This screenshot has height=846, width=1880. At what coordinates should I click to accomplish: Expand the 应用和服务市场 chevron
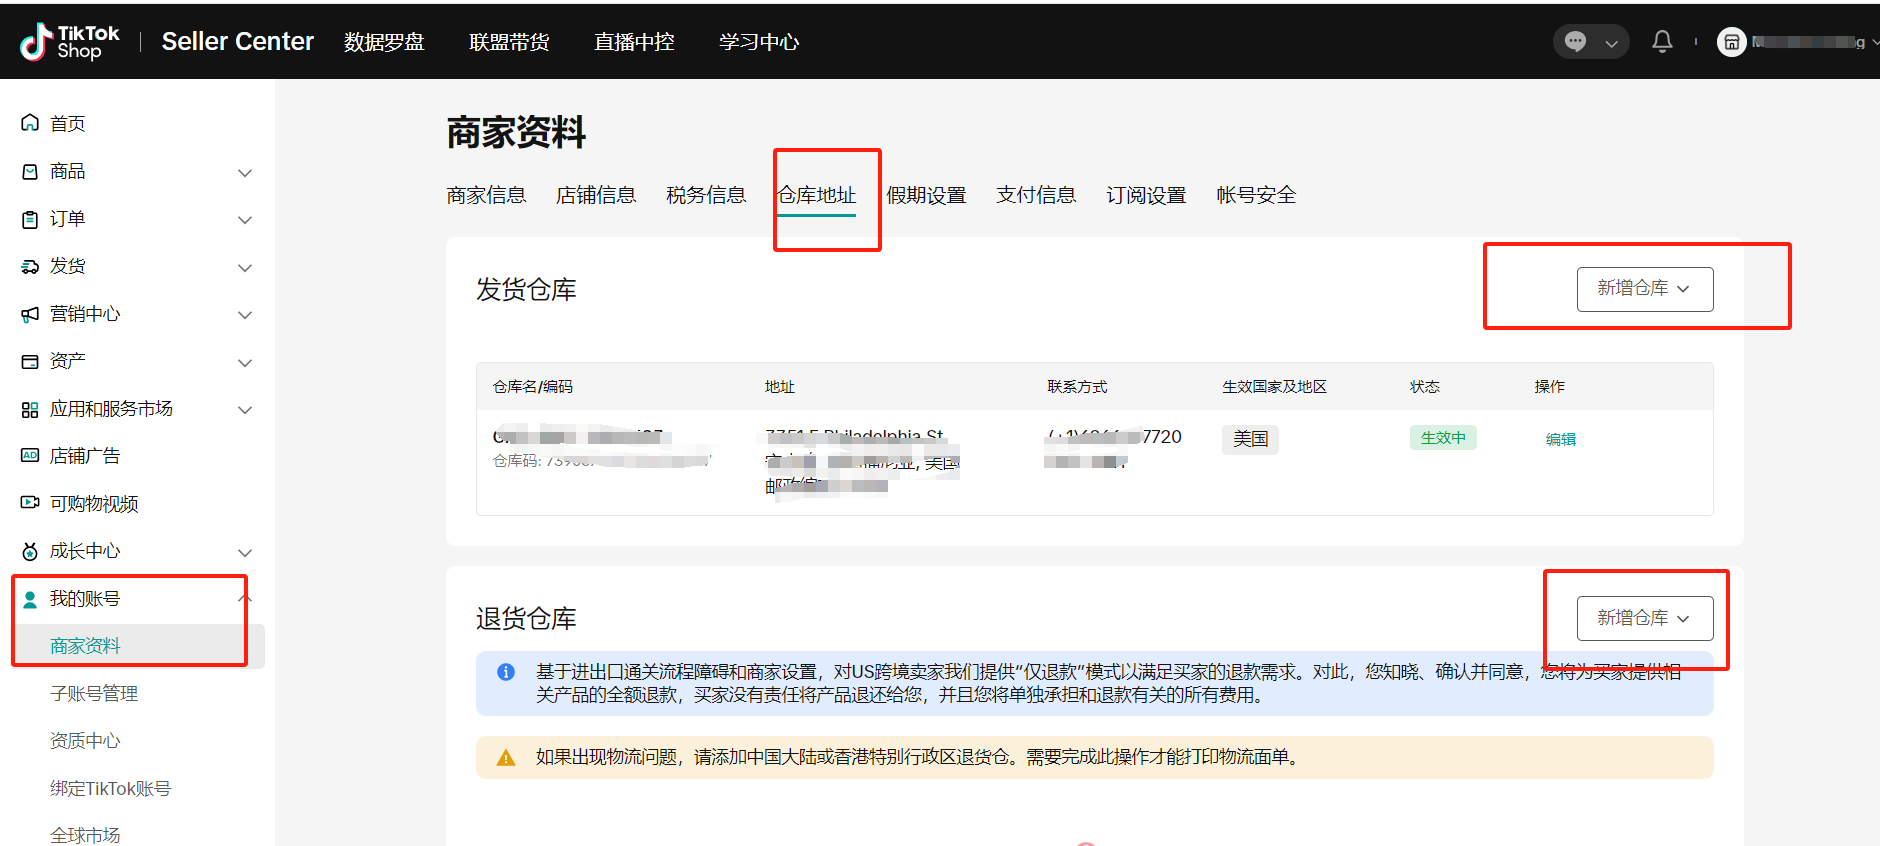(x=245, y=409)
